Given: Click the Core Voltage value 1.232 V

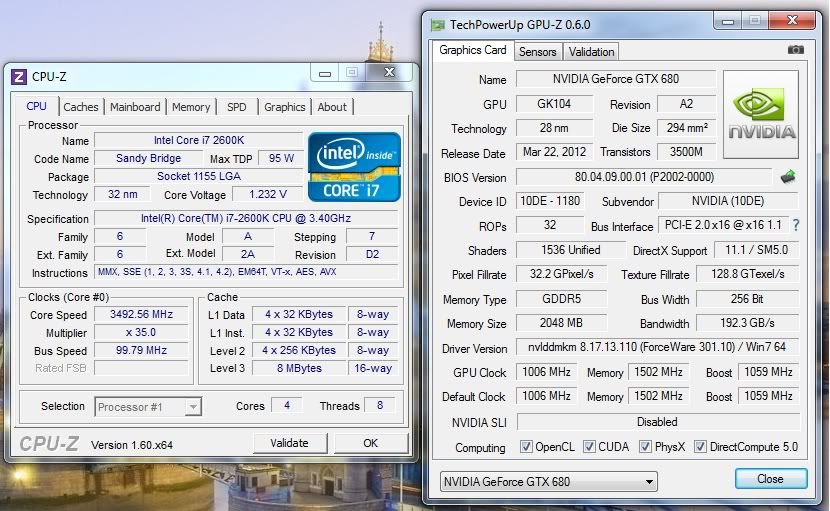Looking at the screenshot, I should click(268, 194).
